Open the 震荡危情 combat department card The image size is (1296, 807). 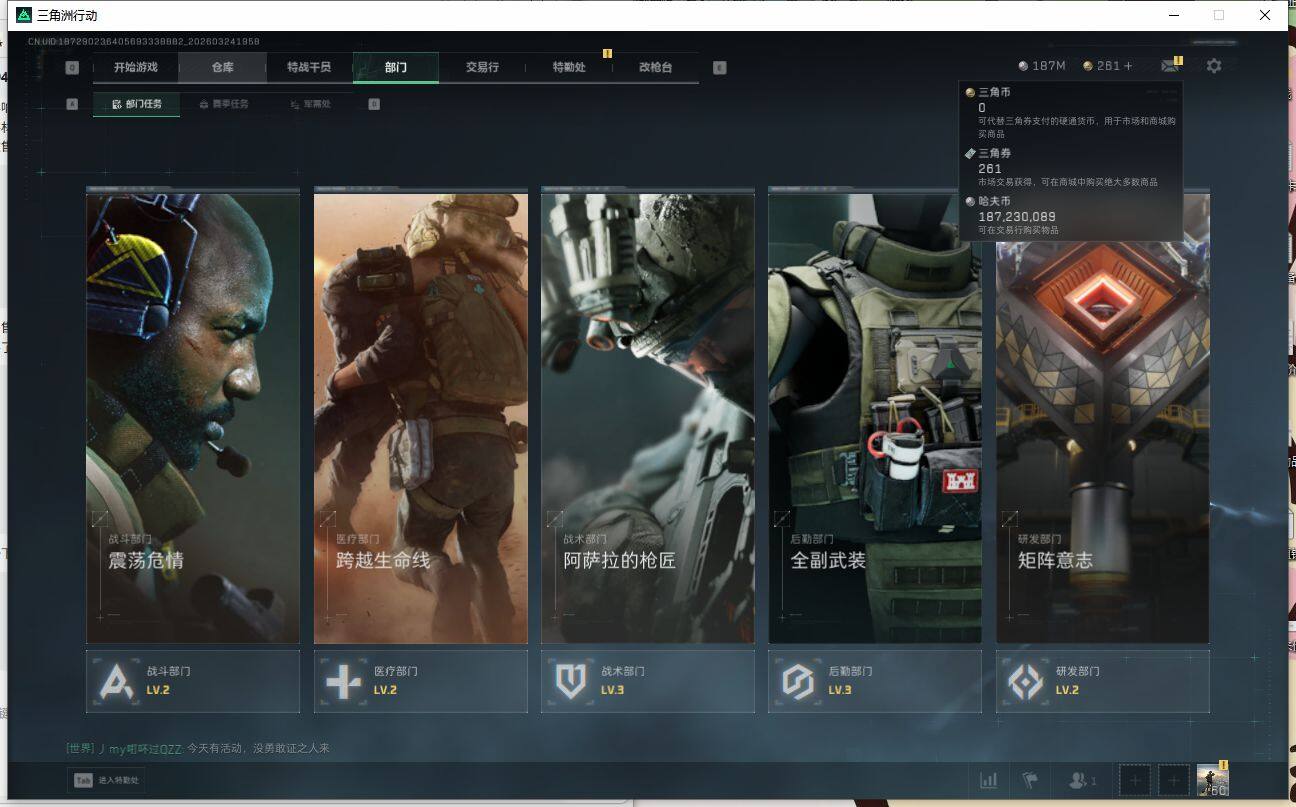coord(193,418)
